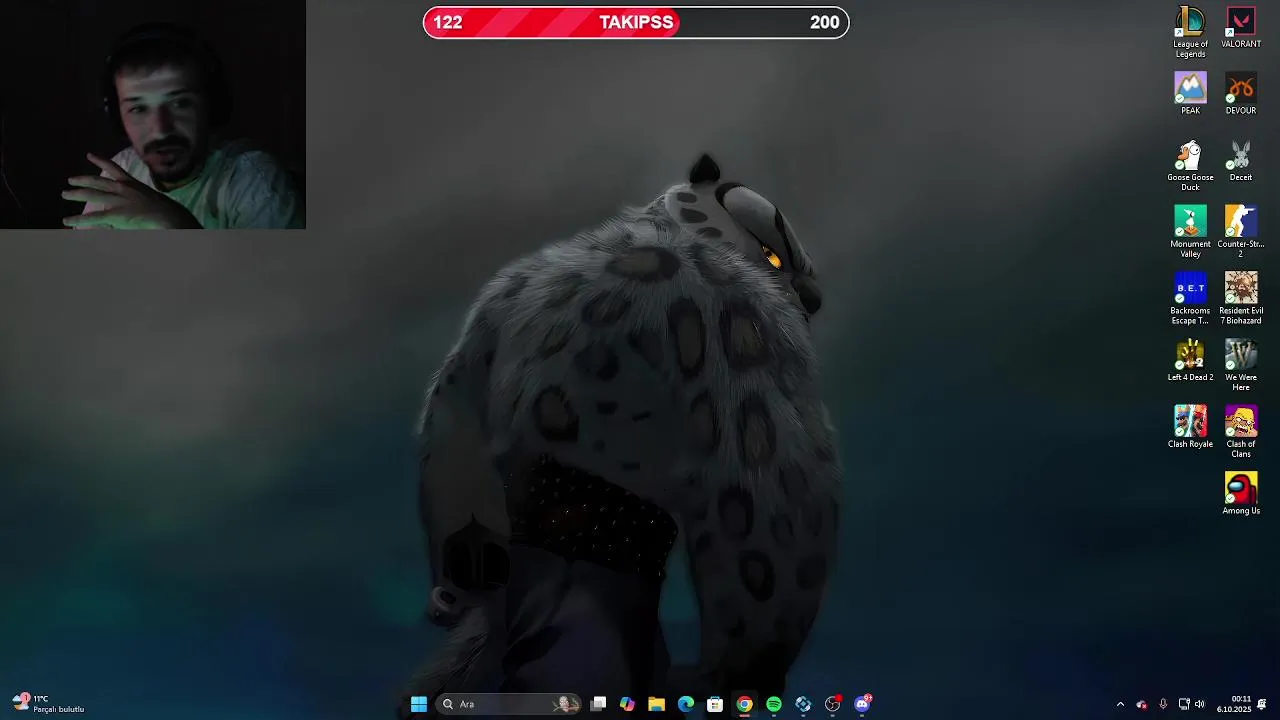Expand the hidden system tray icons chevron
Image resolution: width=1280 pixels, height=720 pixels.
[1120, 704]
